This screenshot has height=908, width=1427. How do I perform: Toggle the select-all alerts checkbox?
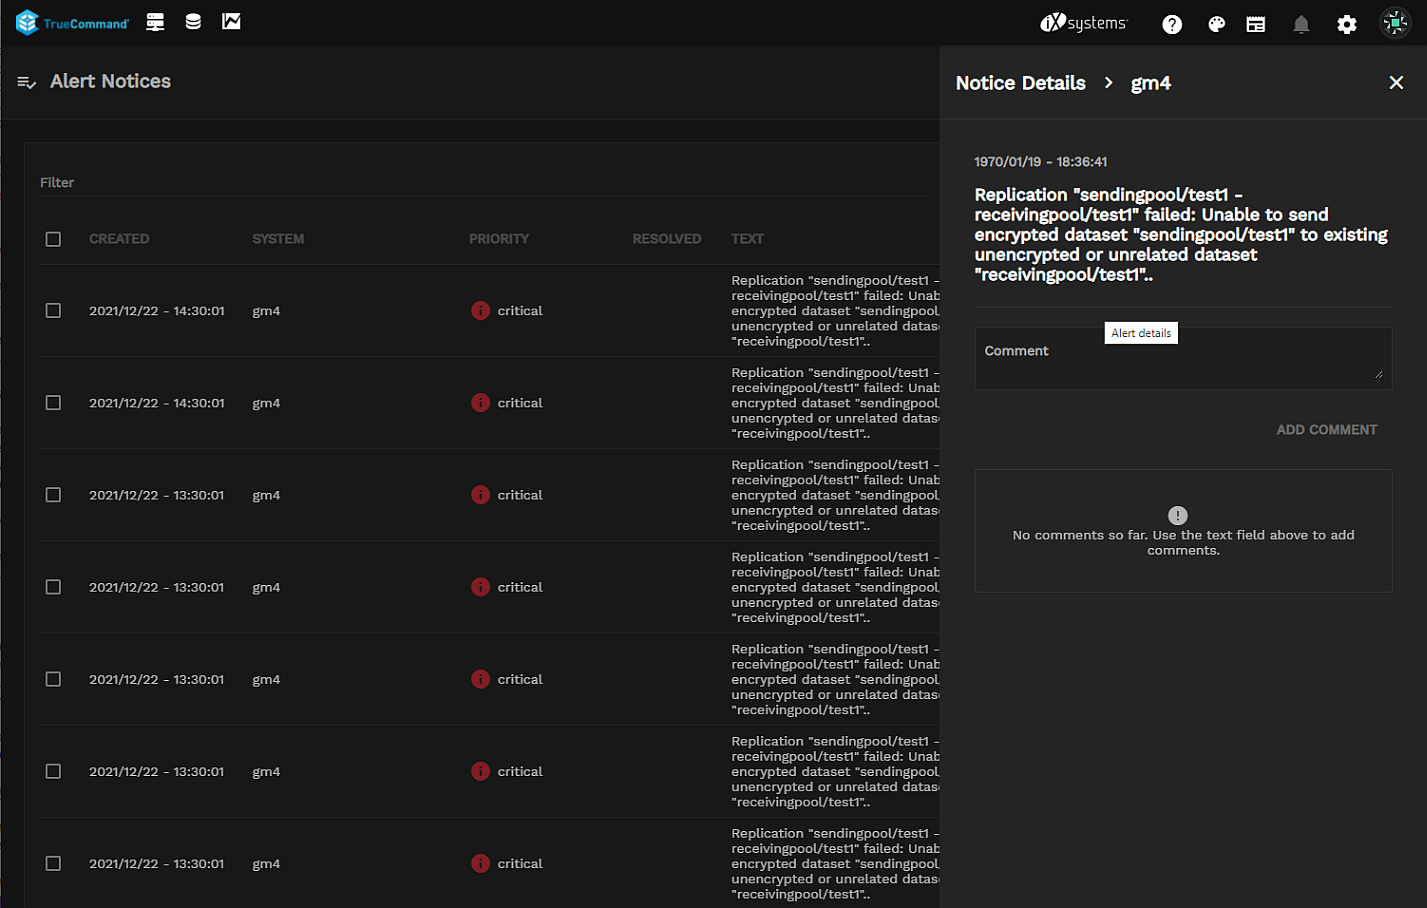tap(53, 239)
